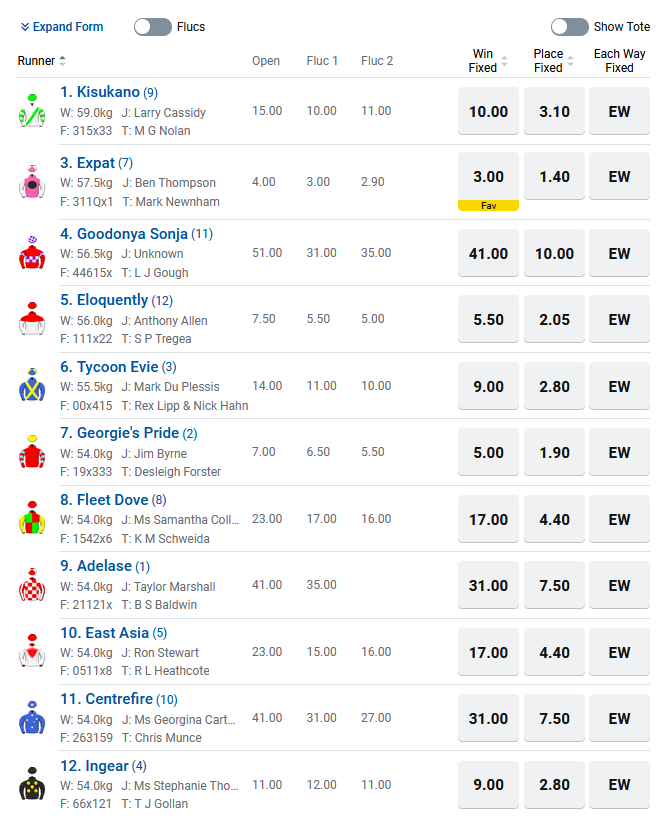Click Centrefire's blue jockey silks icon
666x817 pixels.
click(32, 718)
